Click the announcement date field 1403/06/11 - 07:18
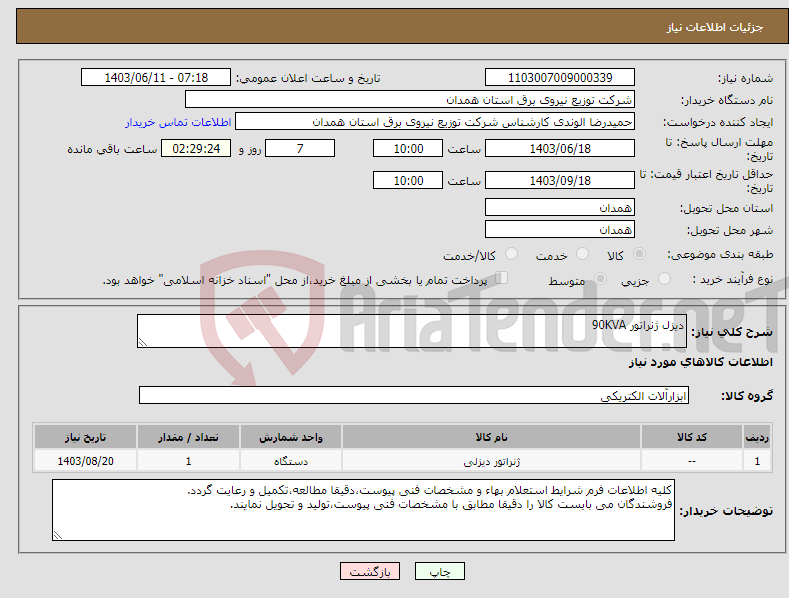 point(156,78)
